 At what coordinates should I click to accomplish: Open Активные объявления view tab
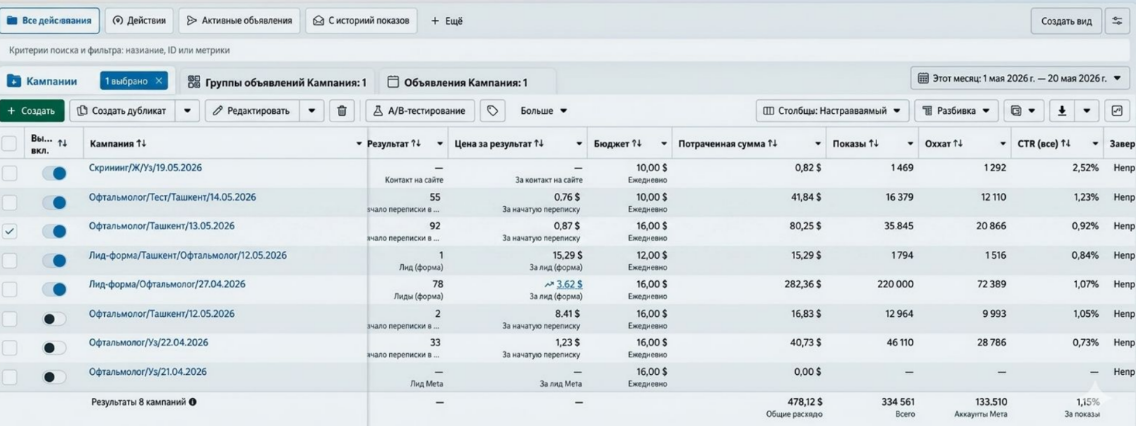[x=239, y=21]
